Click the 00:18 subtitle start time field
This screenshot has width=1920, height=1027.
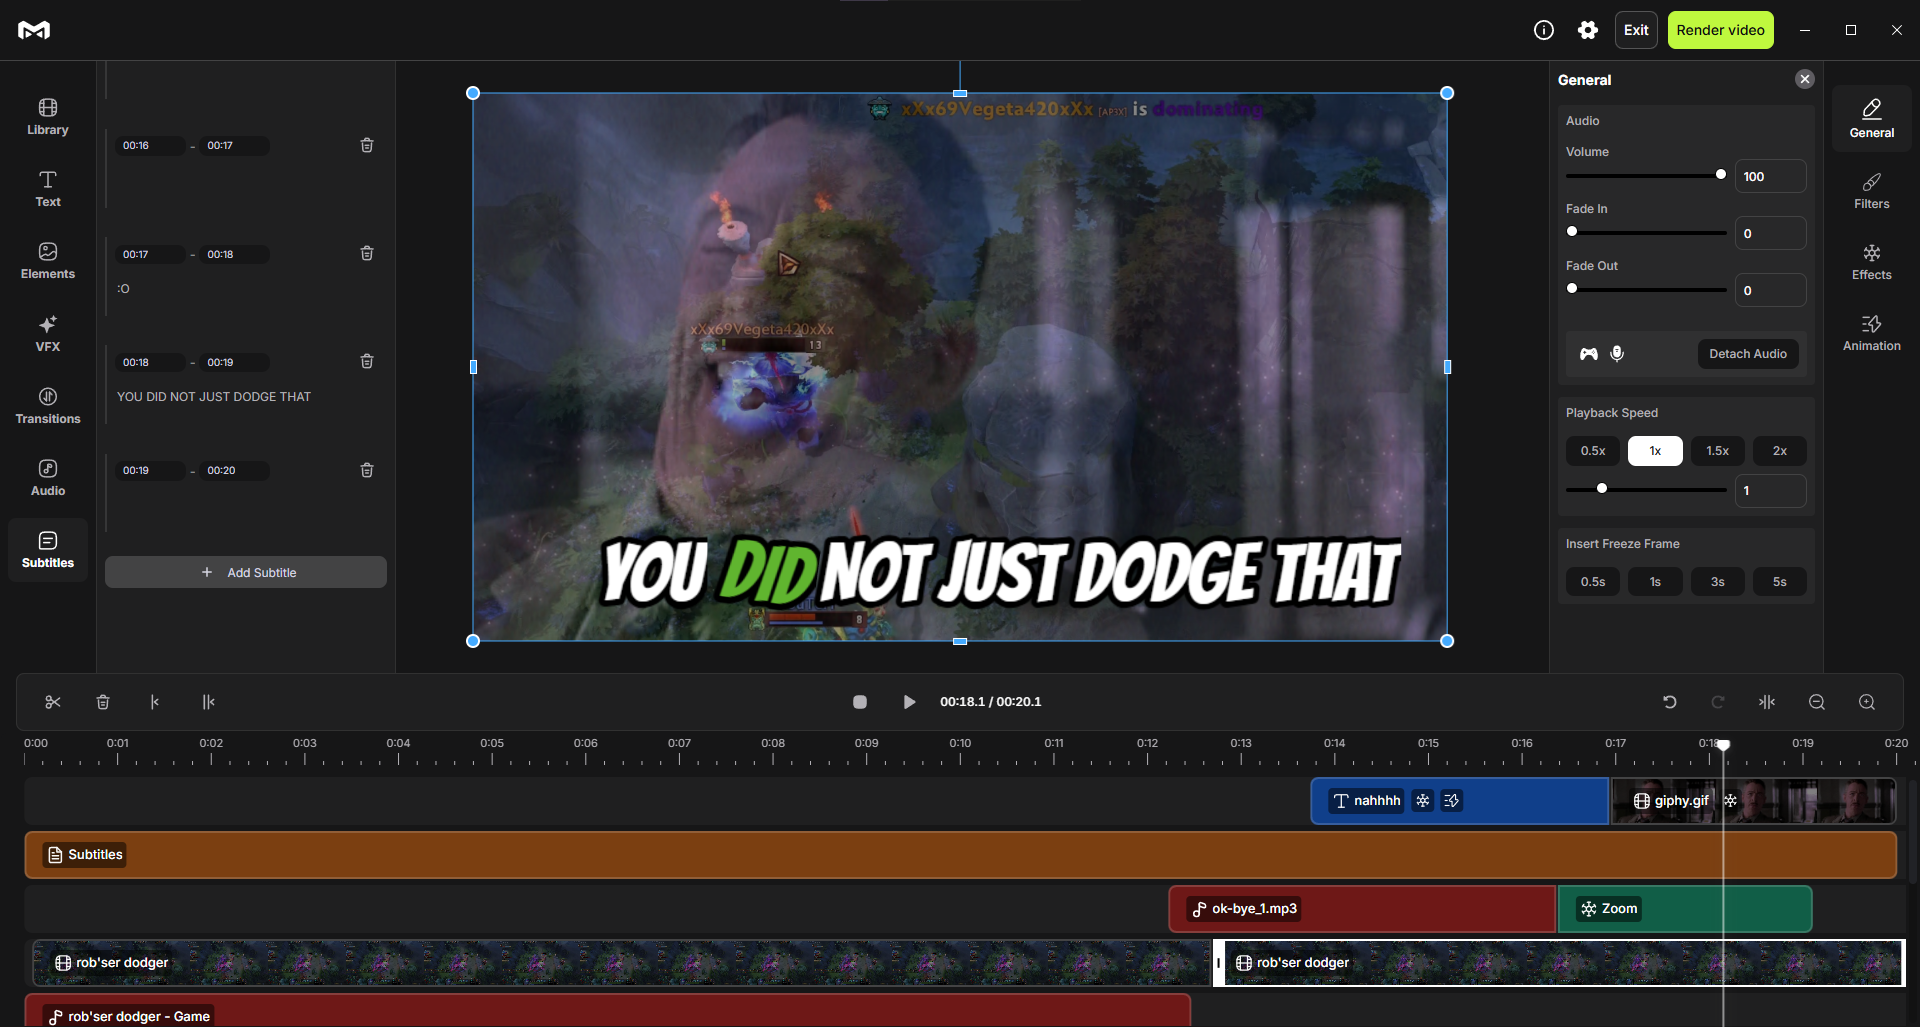(x=150, y=362)
